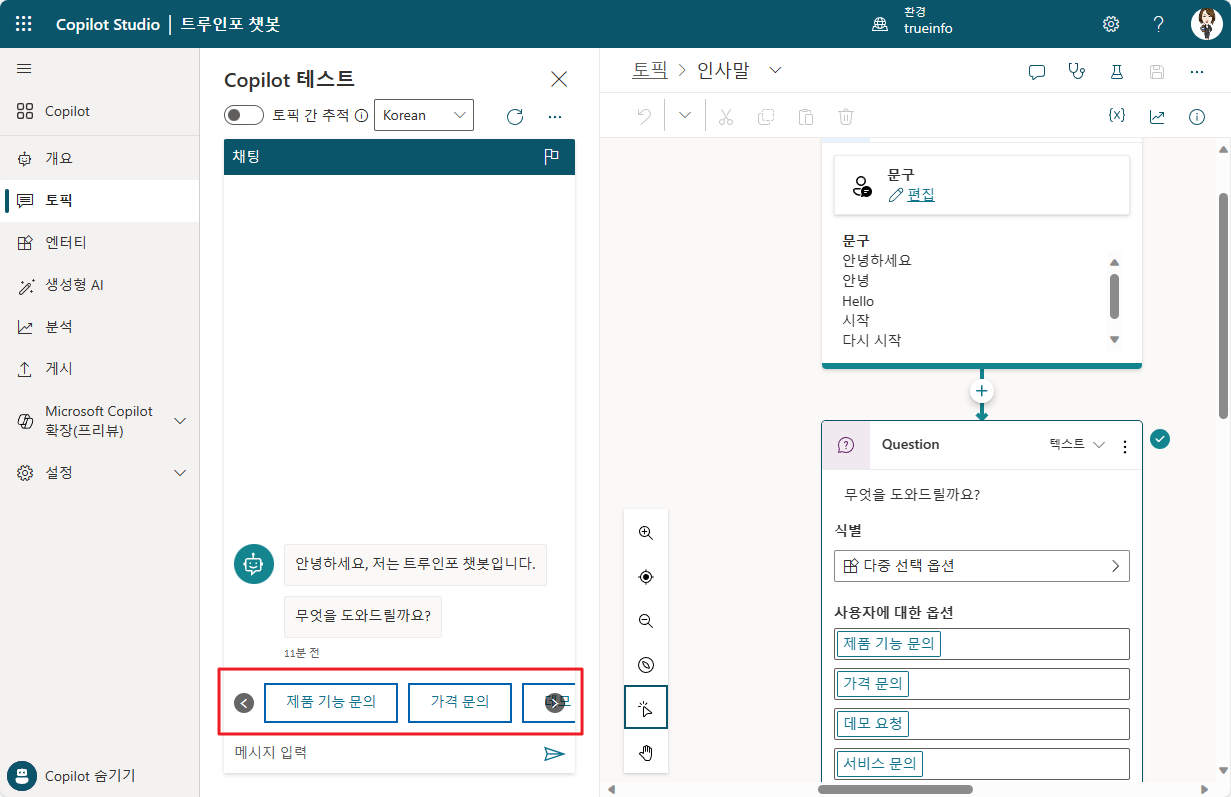
Task: Save the topic
Action: pyautogui.click(x=1157, y=72)
